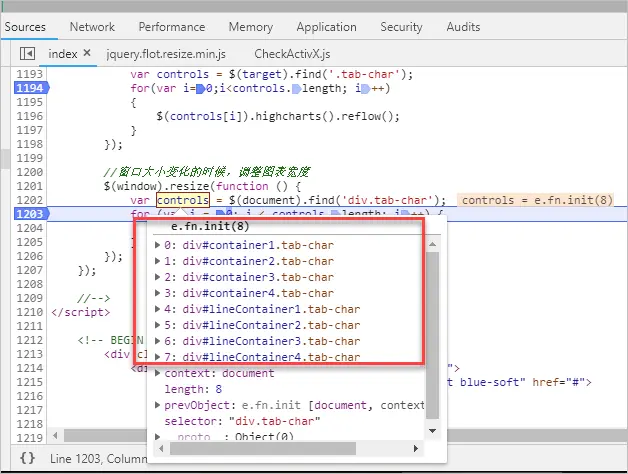Viewport: 628px width, 474px height.
Task: Expand item 0 div#container1.tab-char
Action: (x=158, y=245)
